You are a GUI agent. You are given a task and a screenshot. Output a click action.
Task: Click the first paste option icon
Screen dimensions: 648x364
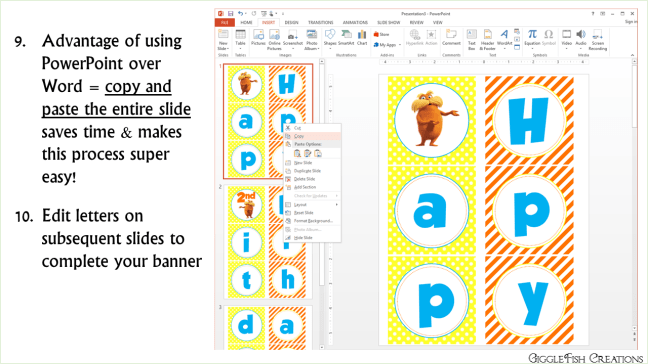click(297, 154)
